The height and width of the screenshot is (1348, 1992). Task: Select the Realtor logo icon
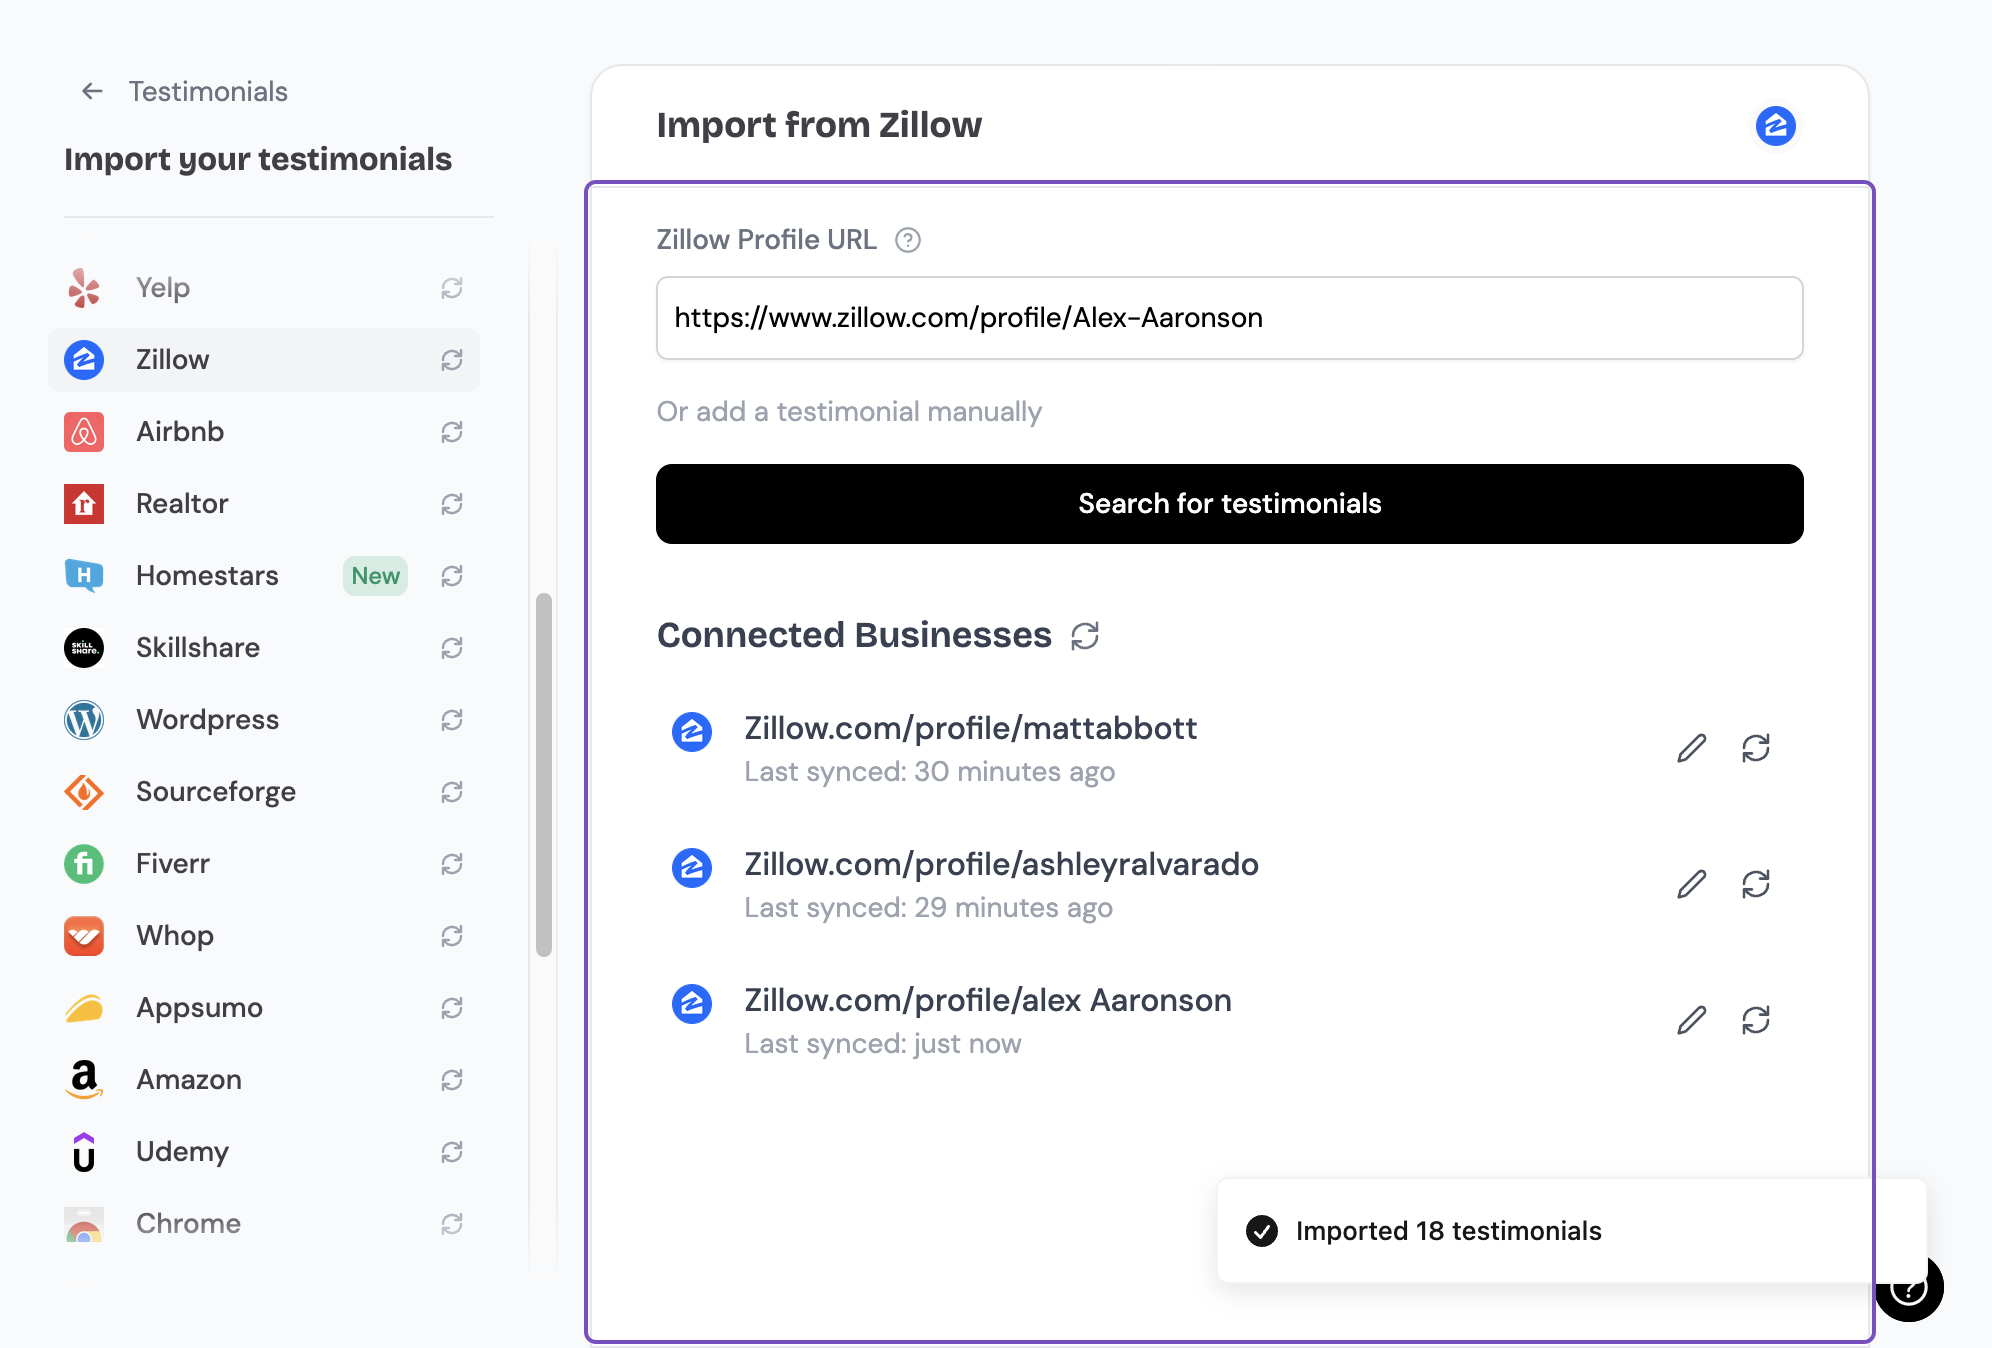(x=84, y=504)
